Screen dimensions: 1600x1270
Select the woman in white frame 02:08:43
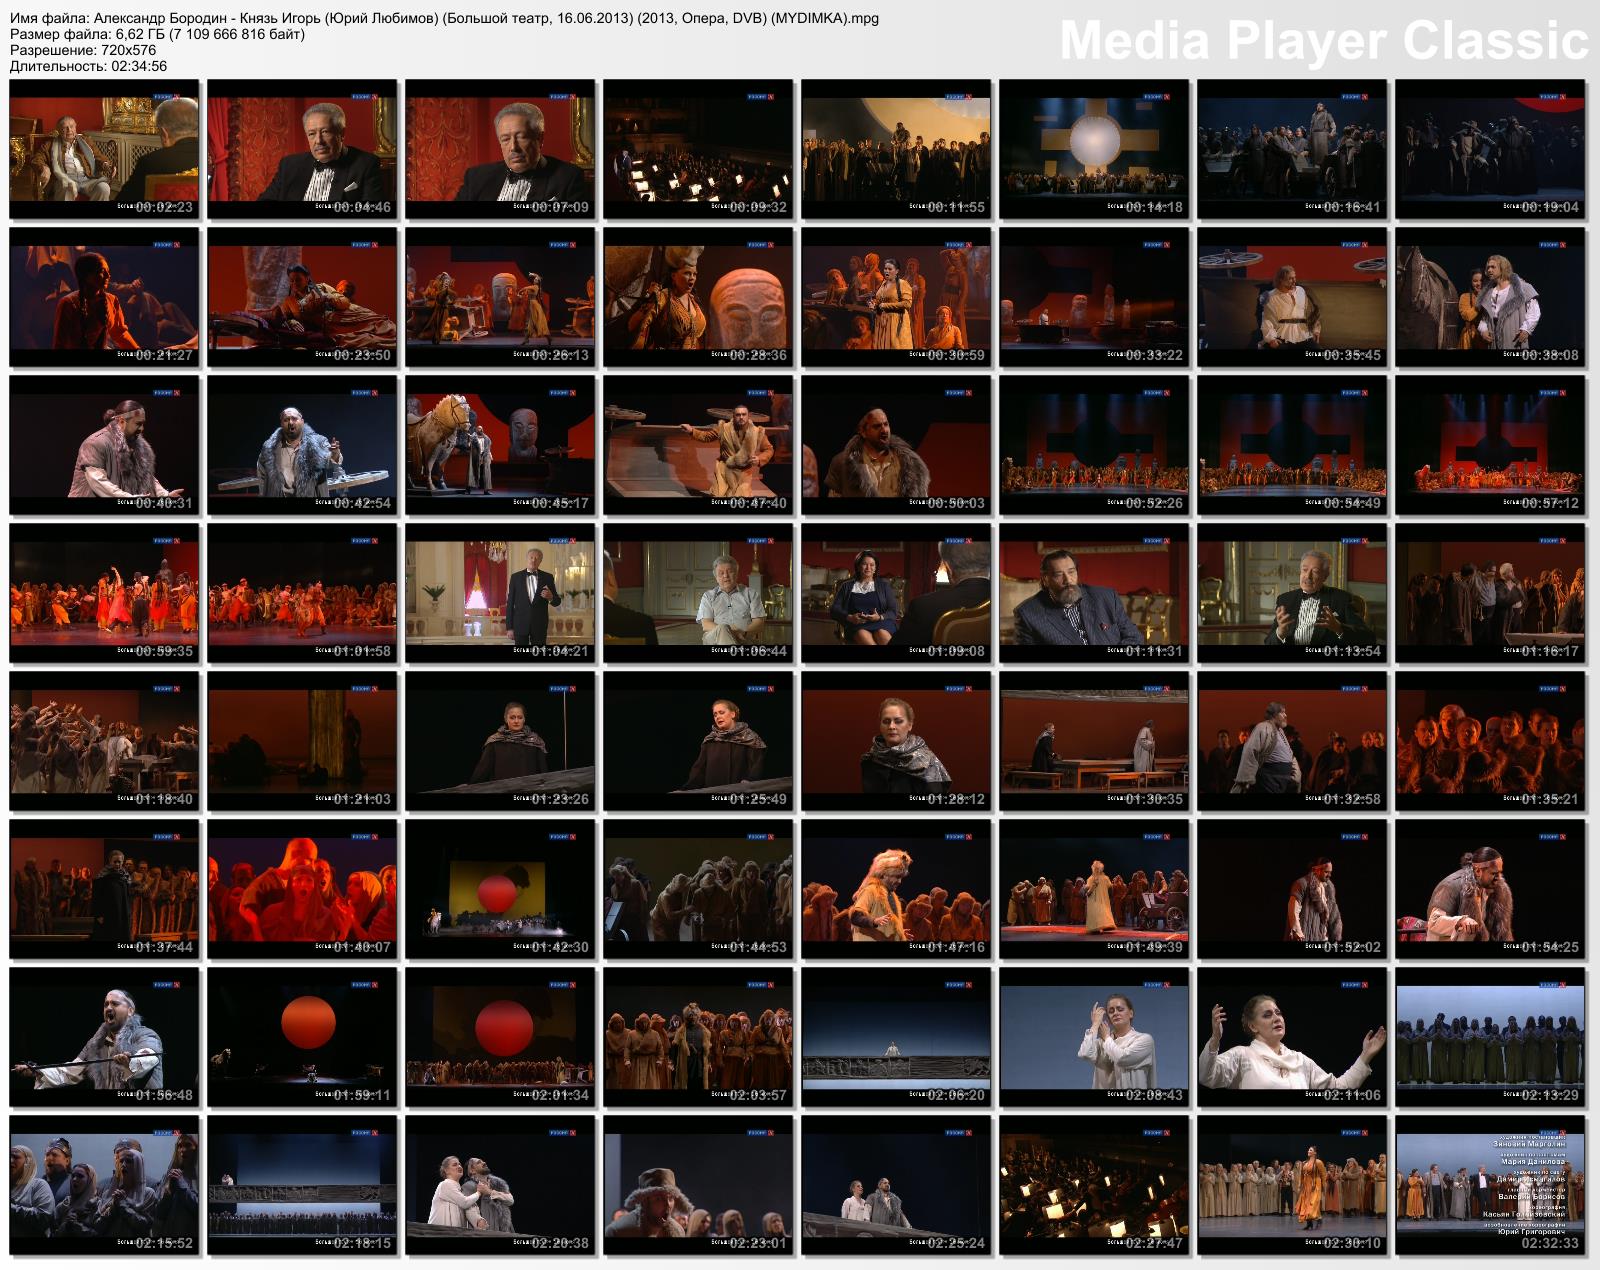click(x=1094, y=1038)
